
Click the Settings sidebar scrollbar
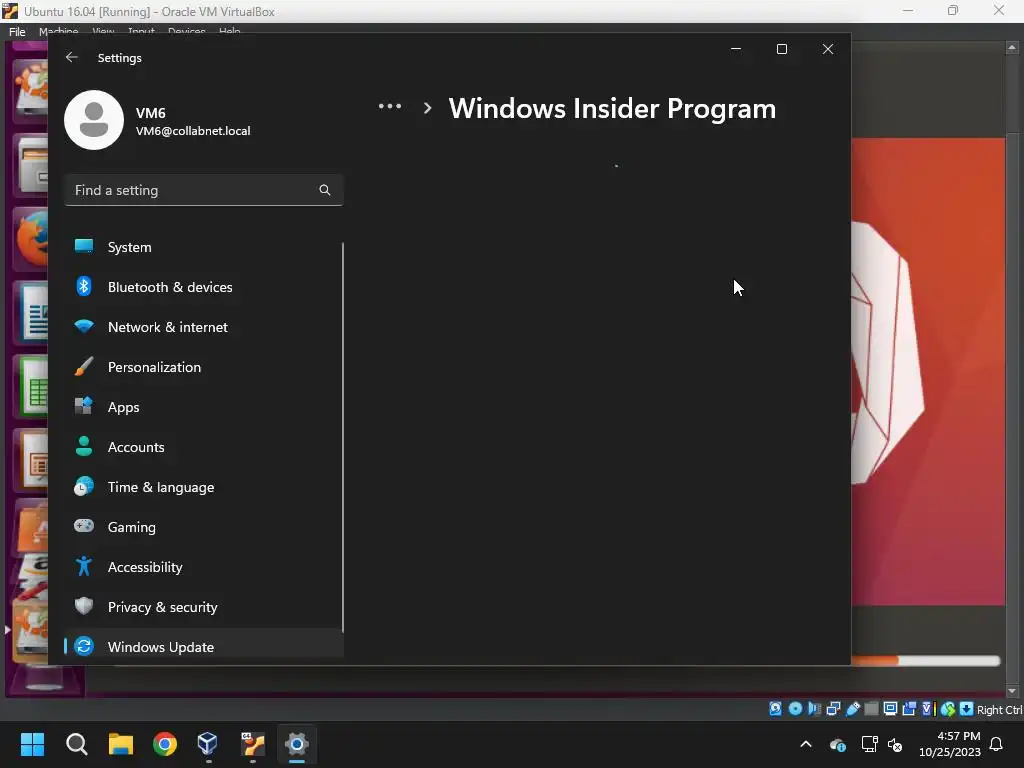pos(342,436)
